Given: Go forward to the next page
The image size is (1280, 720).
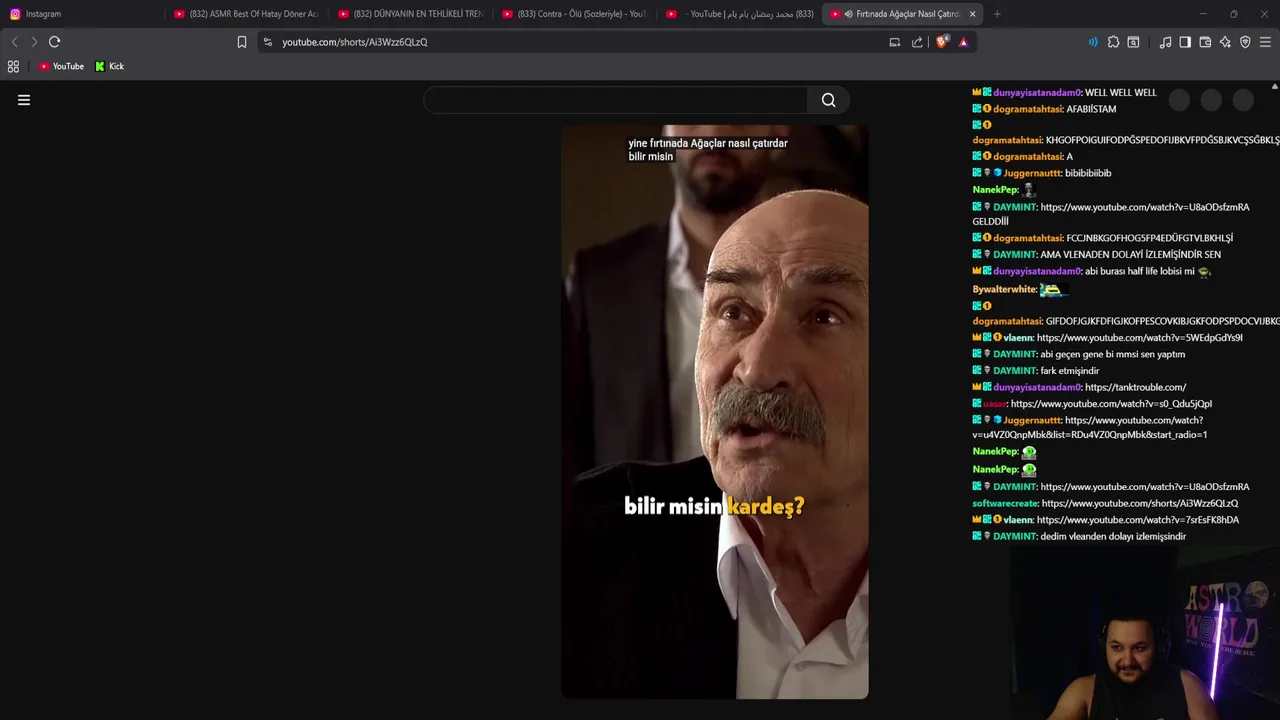Looking at the screenshot, I should tap(34, 42).
